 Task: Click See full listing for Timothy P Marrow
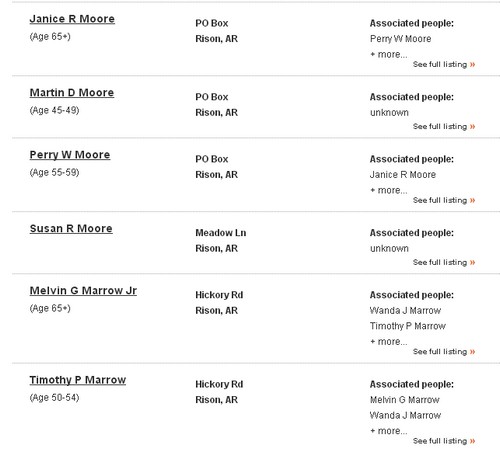[x=444, y=441]
